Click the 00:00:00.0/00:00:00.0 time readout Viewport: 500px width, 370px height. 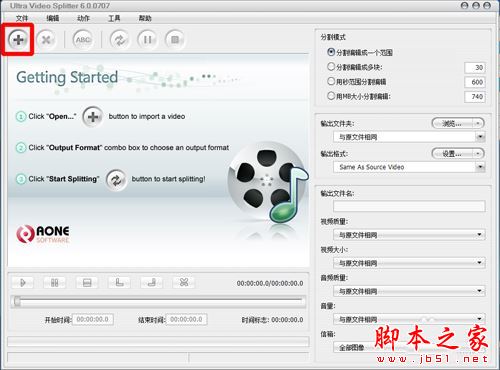pos(270,283)
